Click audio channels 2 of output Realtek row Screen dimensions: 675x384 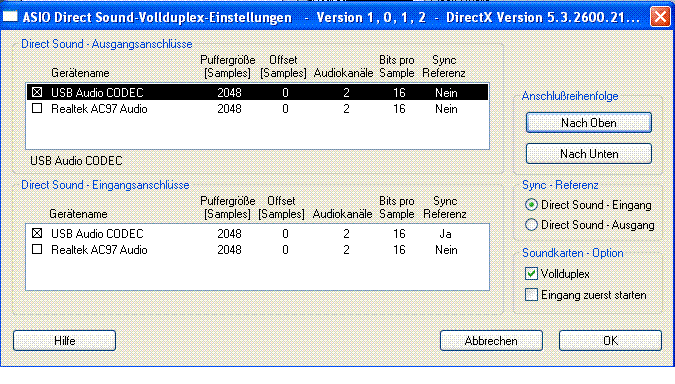coord(346,109)
